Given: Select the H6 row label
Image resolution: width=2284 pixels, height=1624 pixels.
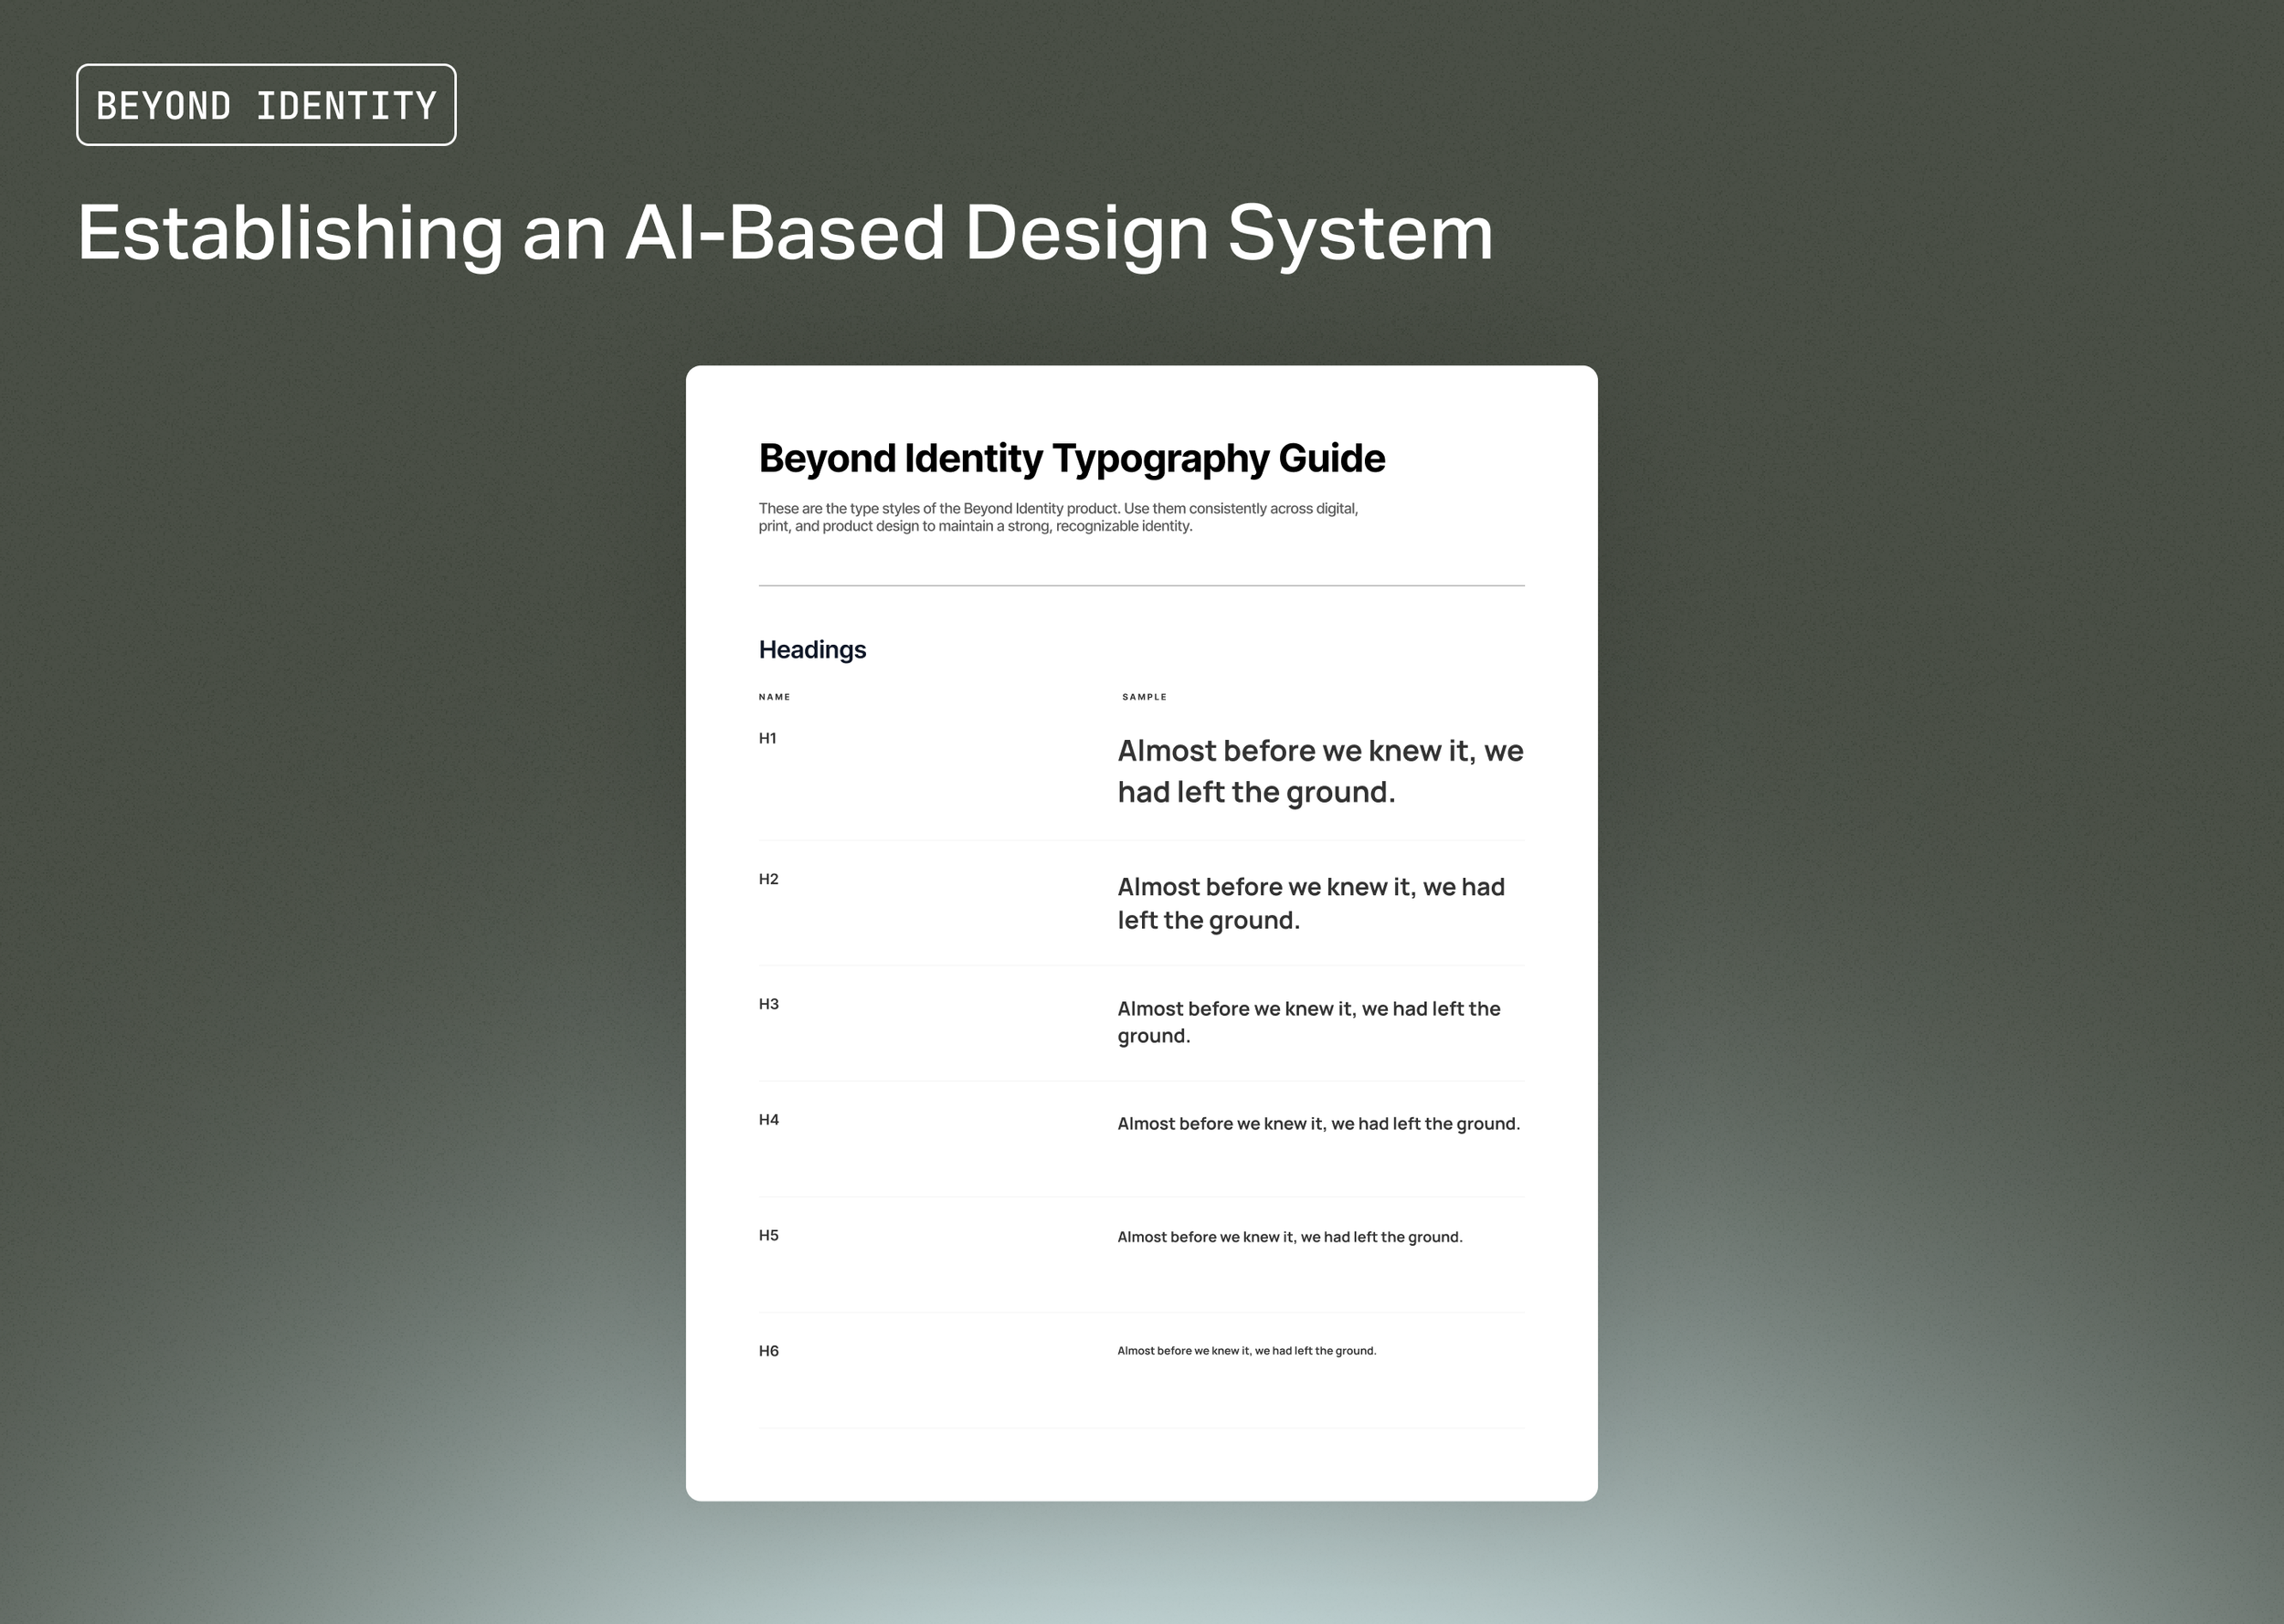Looking at the screenshot, I should [768, 1351].
